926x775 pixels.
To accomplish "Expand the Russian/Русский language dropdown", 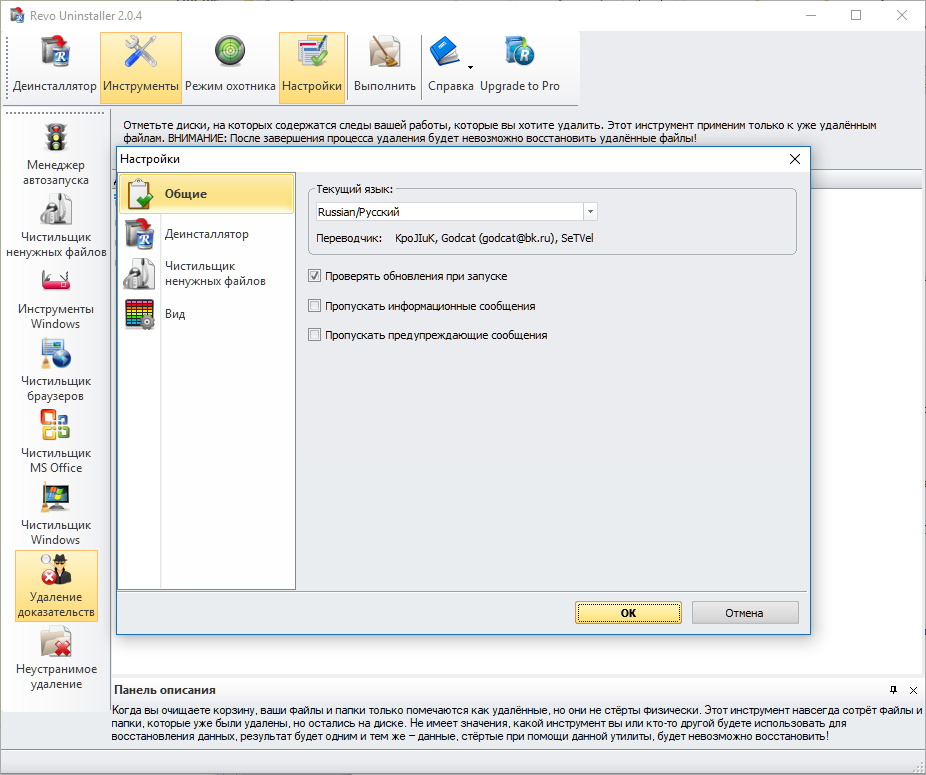I will (590, 212).
